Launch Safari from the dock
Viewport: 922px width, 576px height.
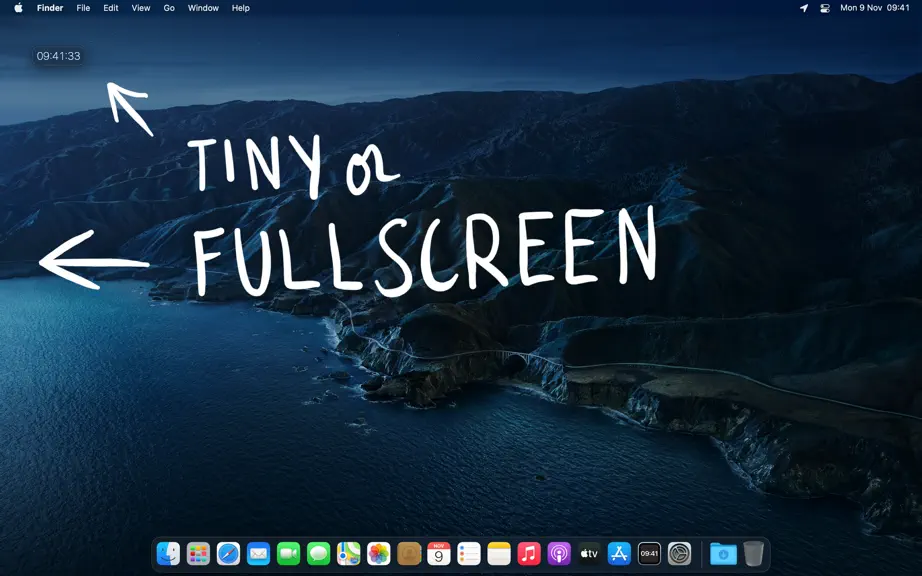click(228, 554)
